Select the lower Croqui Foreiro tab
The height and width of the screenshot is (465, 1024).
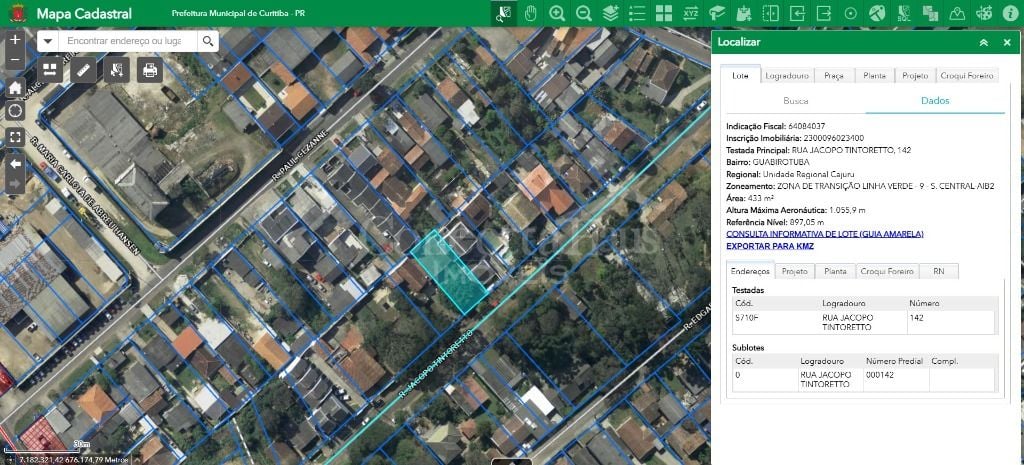coord(887,271)
